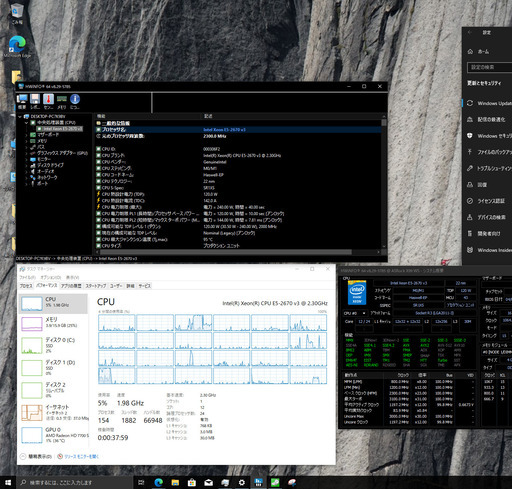Open the CPU #0 dropdown in the HWiNFO summary window
Screen dimensions: 512x489
pos(355,313)
